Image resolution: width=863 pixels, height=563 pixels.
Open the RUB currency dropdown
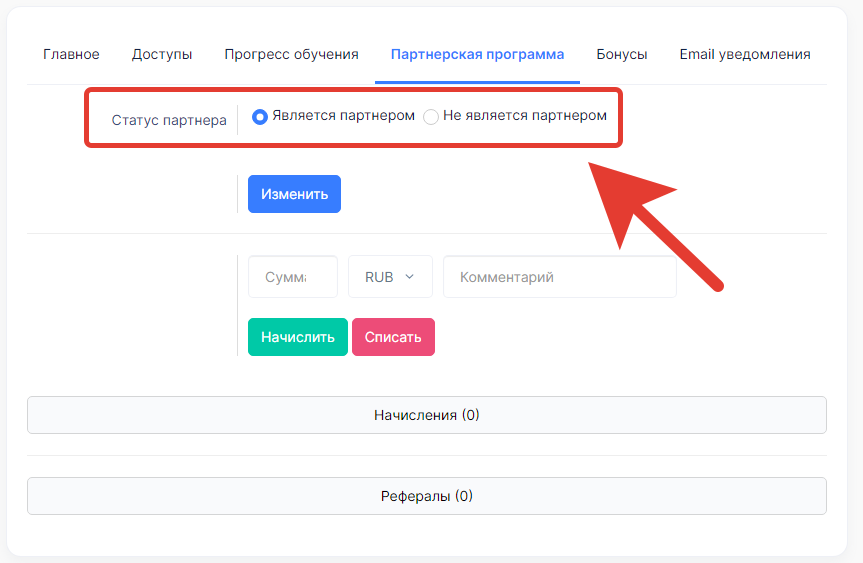(x=390, y=277)
